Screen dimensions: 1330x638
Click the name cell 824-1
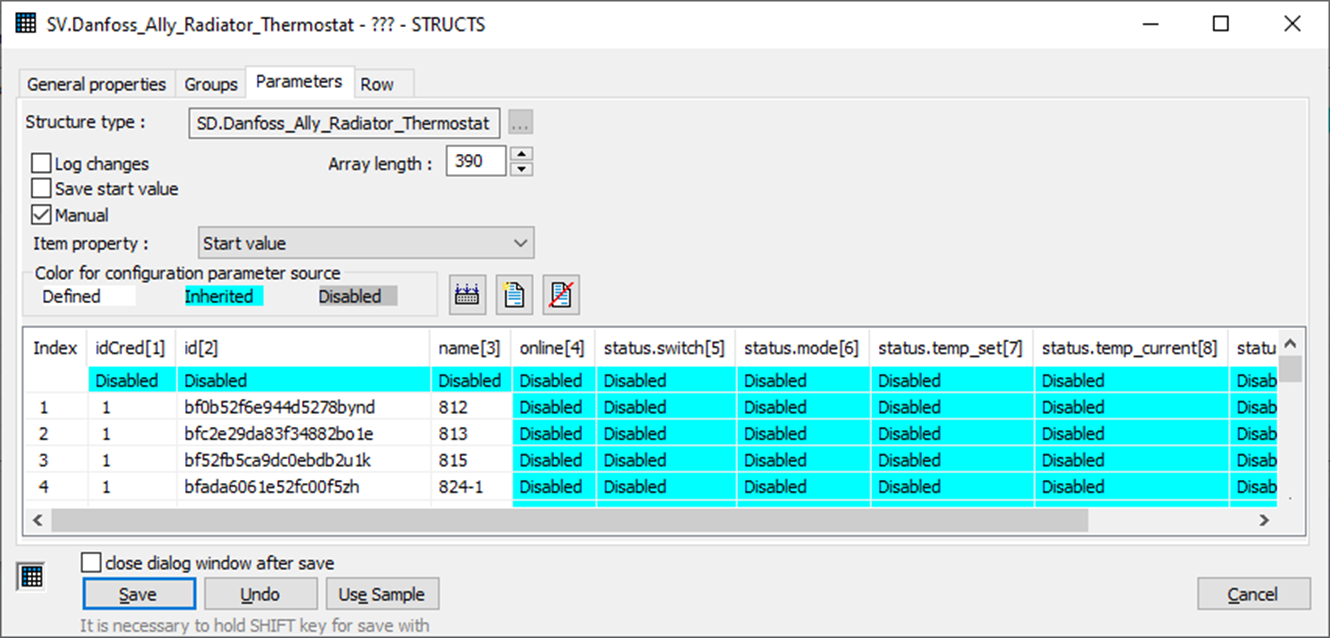[472, 487]
